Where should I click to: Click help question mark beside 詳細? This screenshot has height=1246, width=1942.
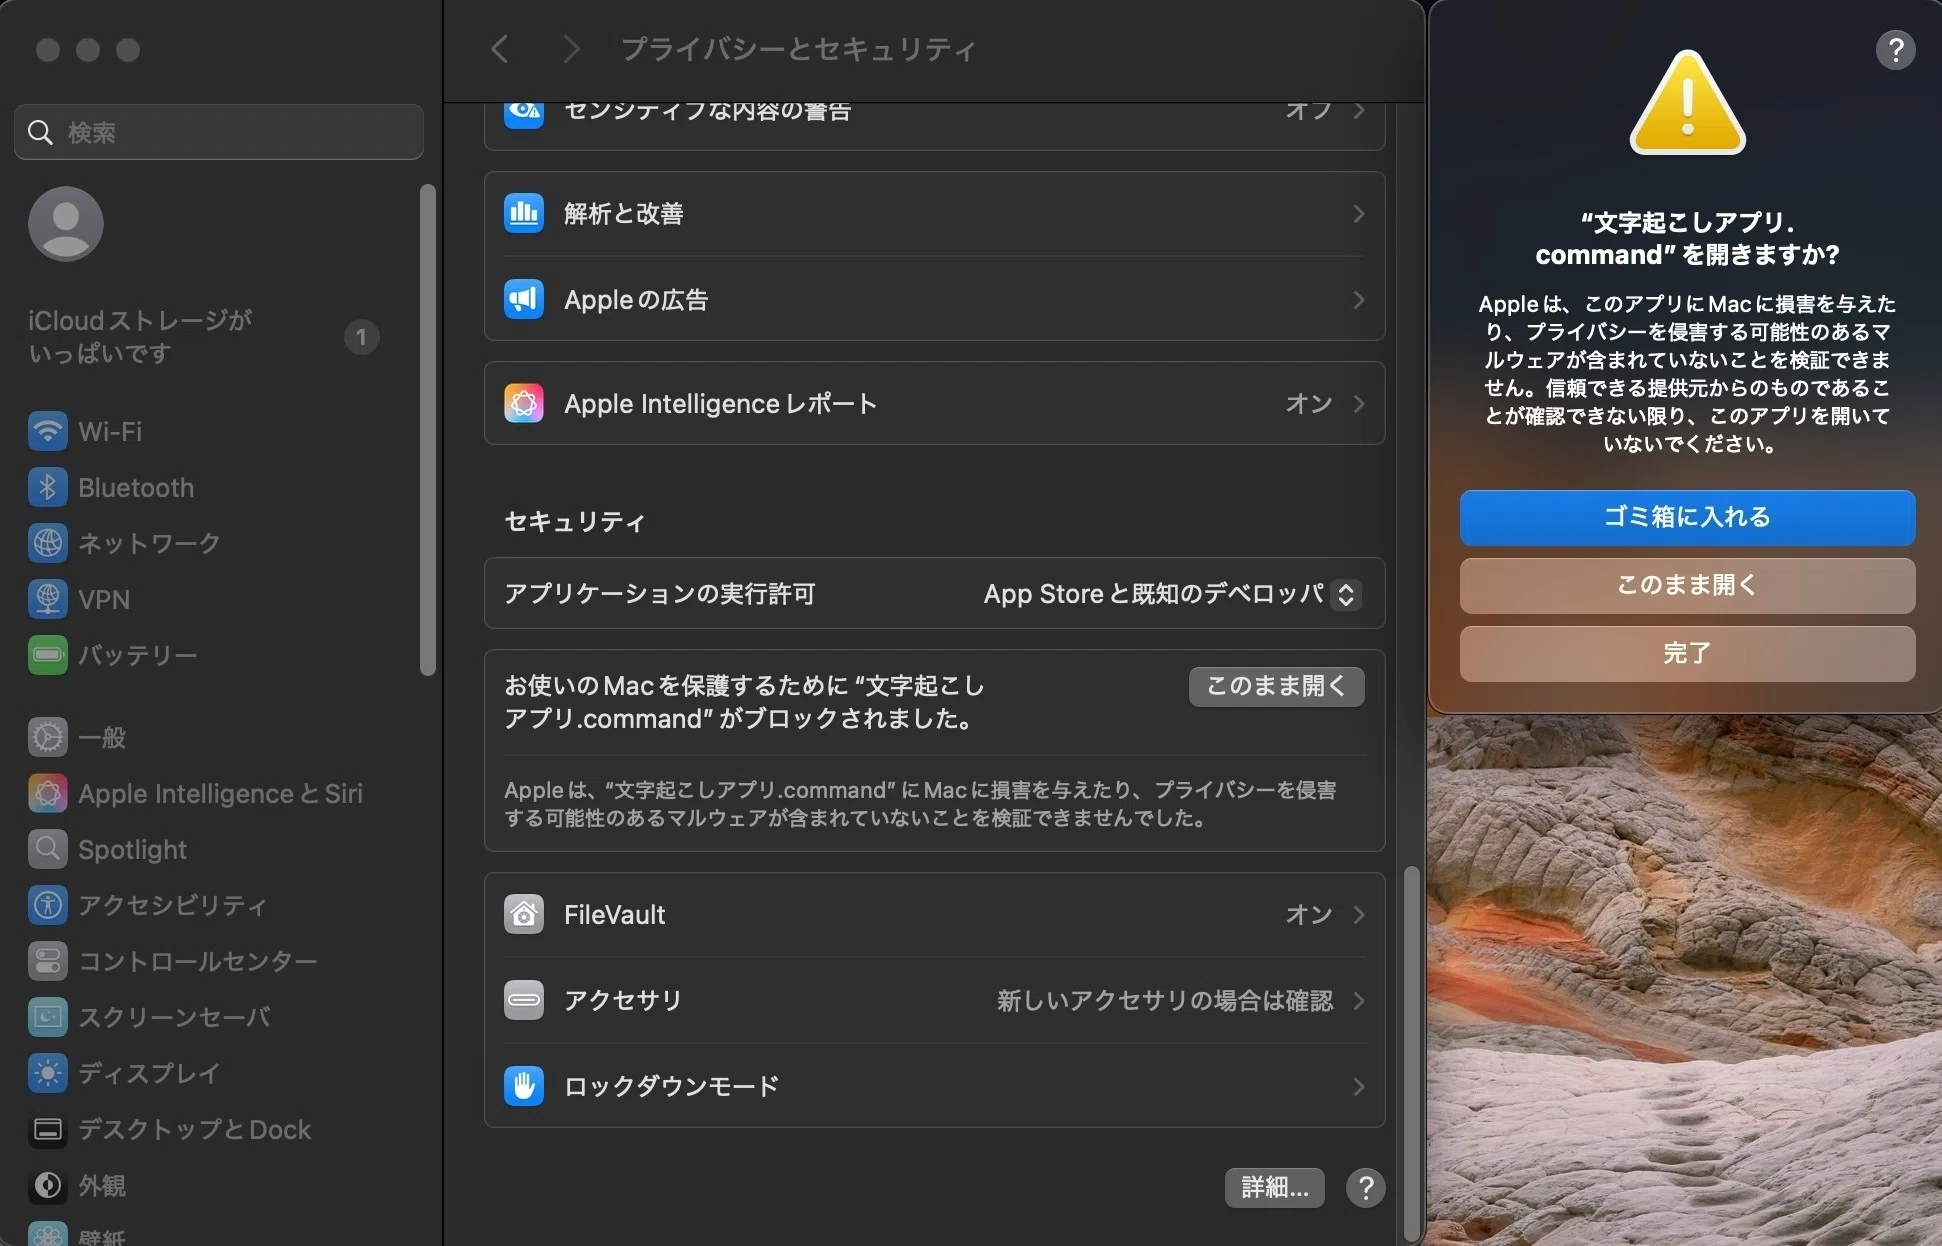tap(1365, 1187)
